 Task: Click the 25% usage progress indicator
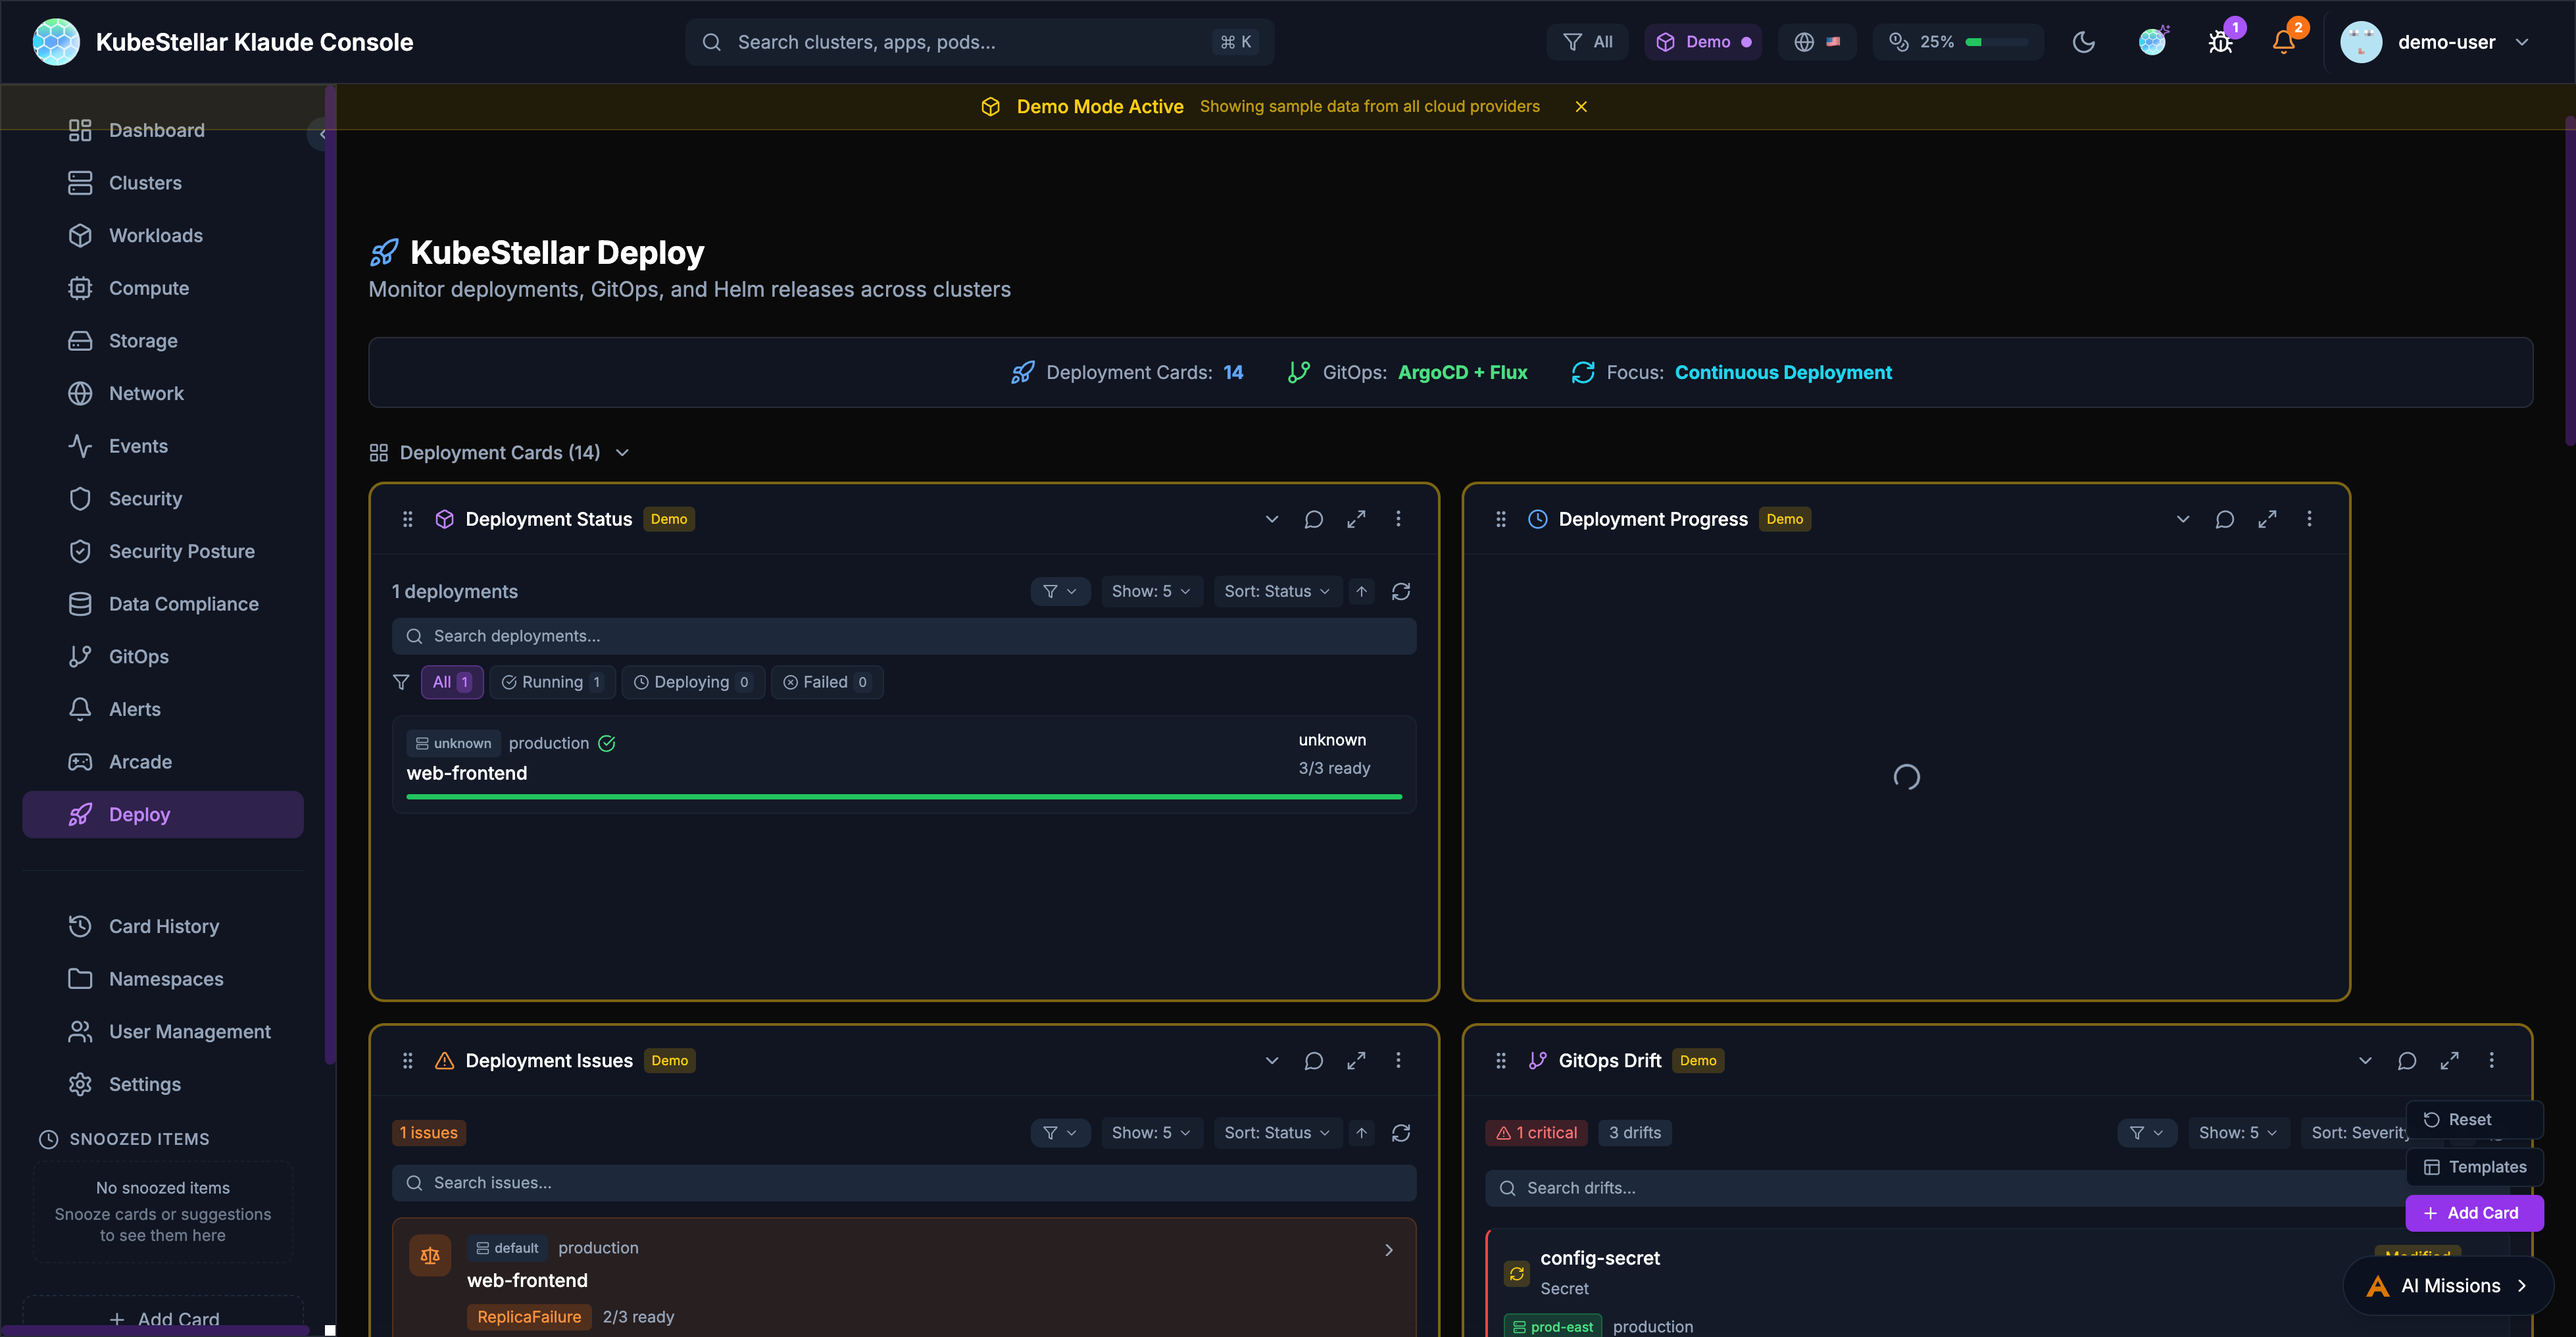pos(1957,42)
